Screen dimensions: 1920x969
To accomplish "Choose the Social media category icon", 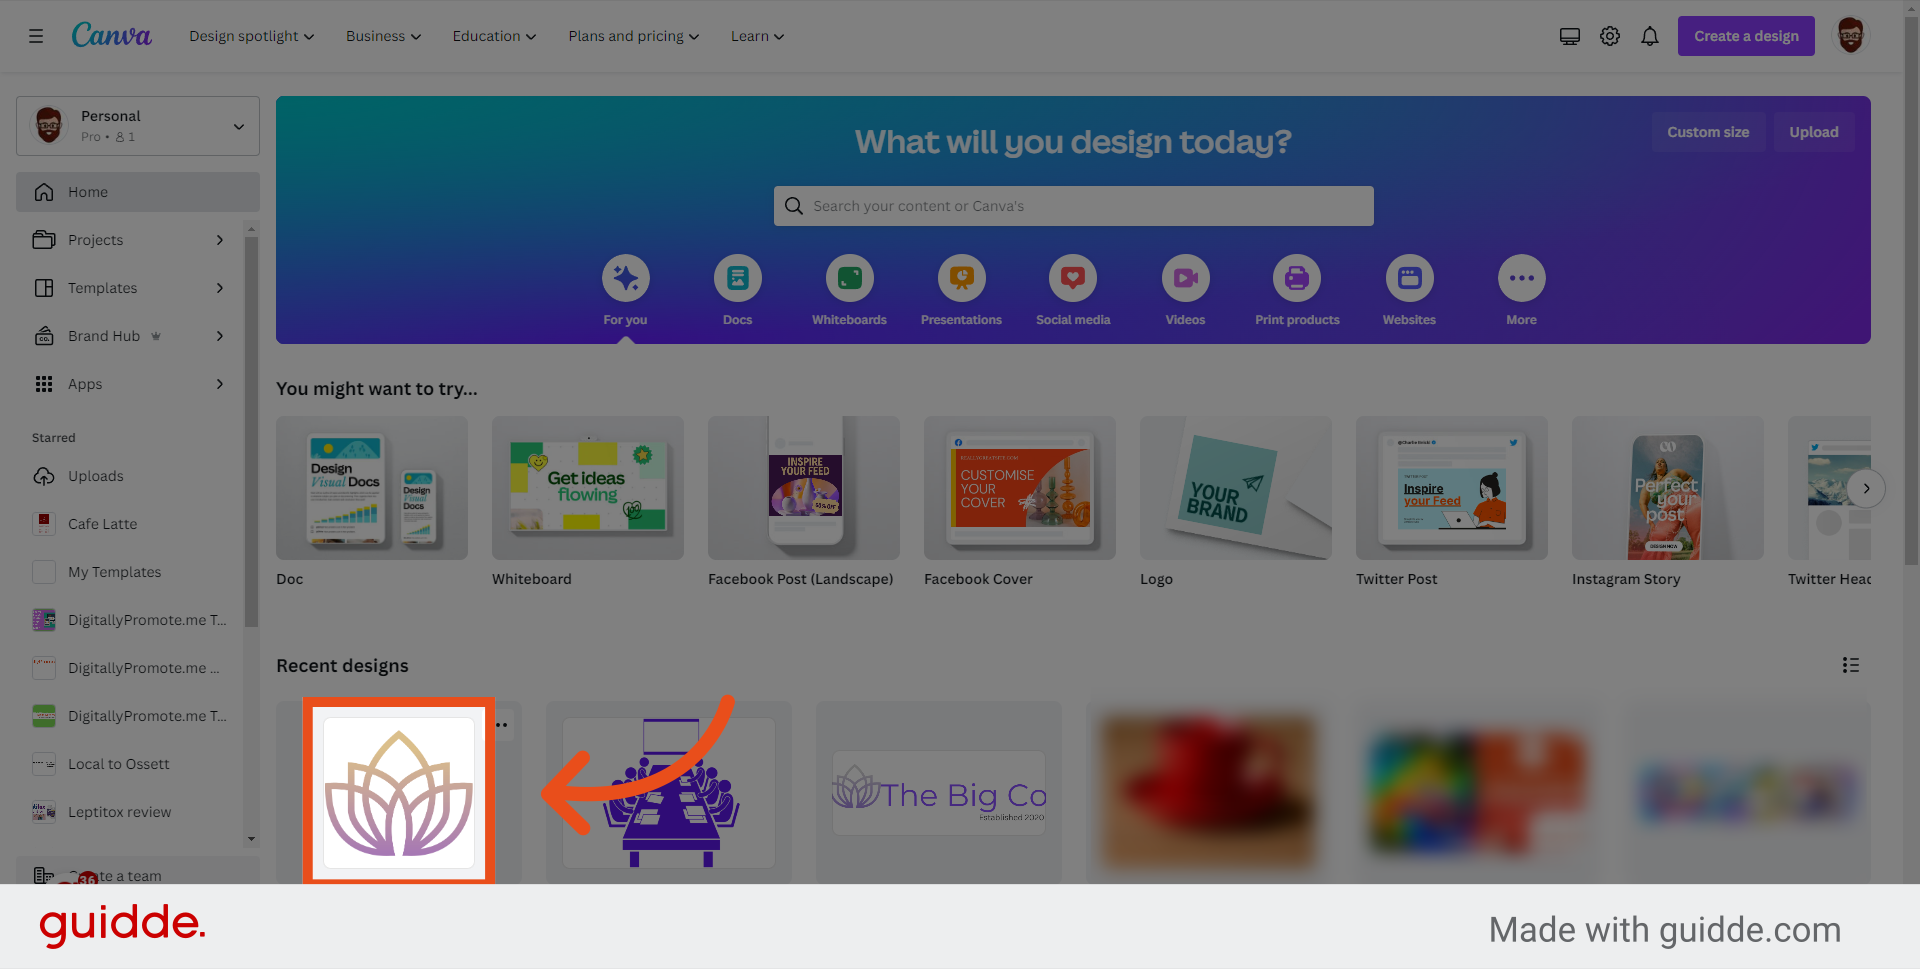I will 1073,278.
